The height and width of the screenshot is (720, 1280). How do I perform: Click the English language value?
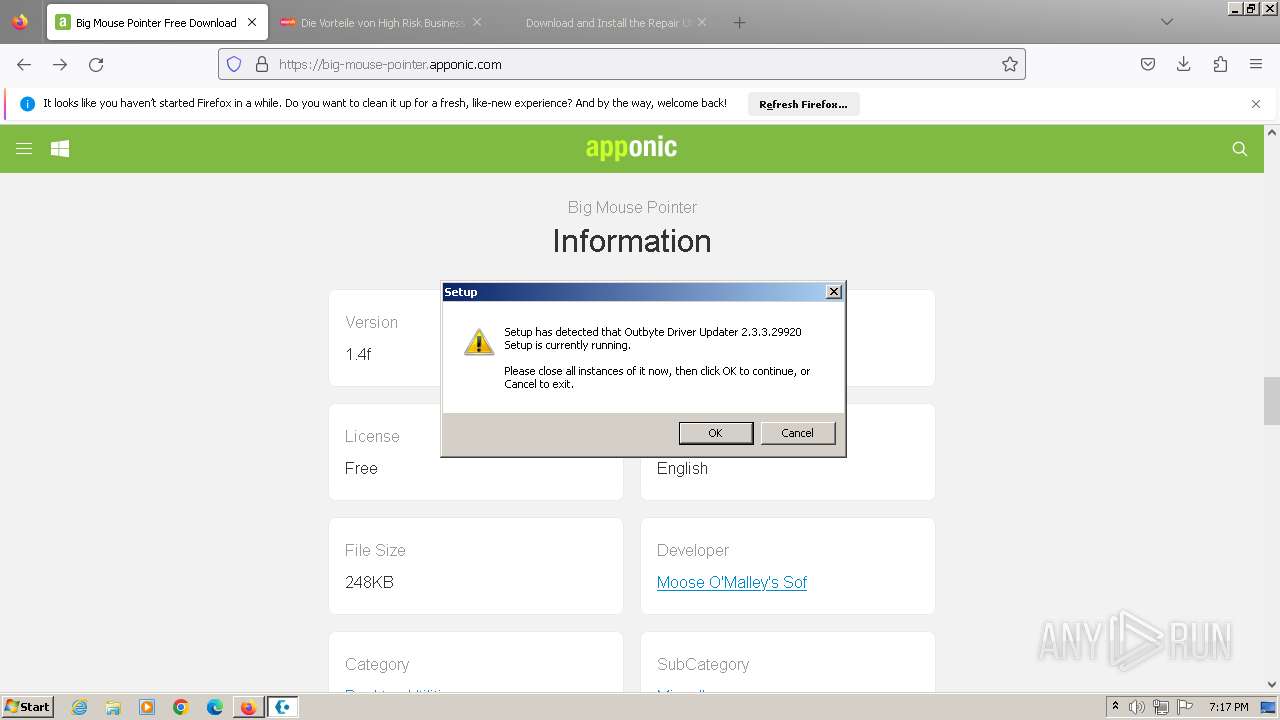point(682,468)
